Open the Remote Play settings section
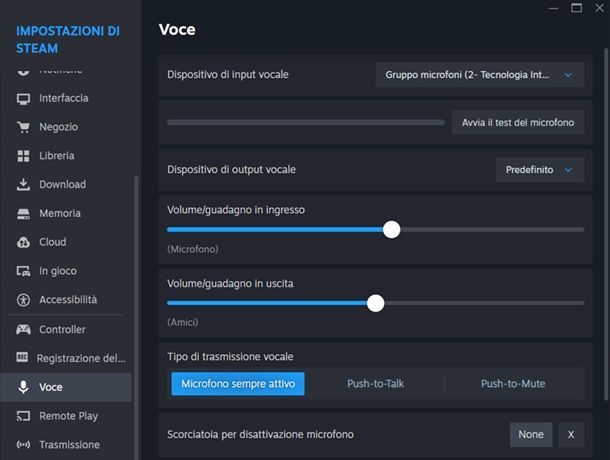This screenshot has width=610, height=460. (66, 416)
